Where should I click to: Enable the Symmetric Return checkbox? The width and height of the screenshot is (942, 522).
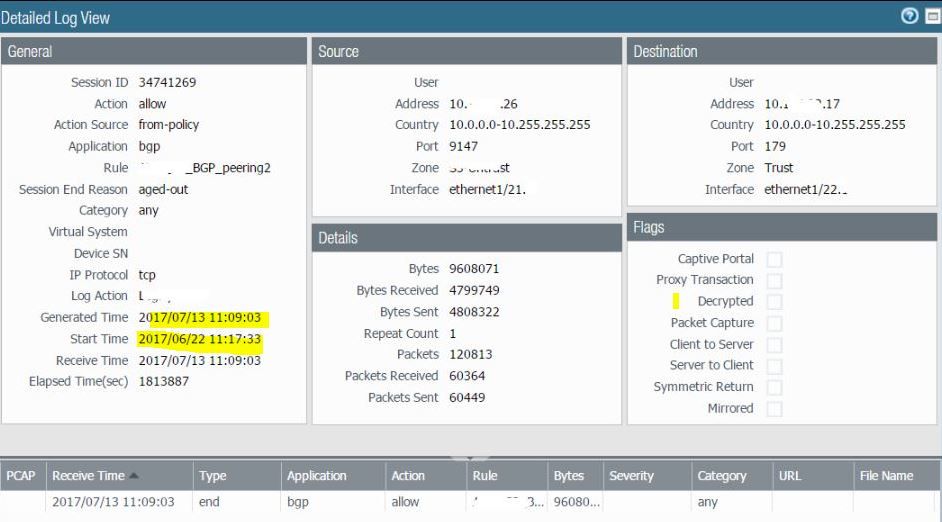point(774,387)
